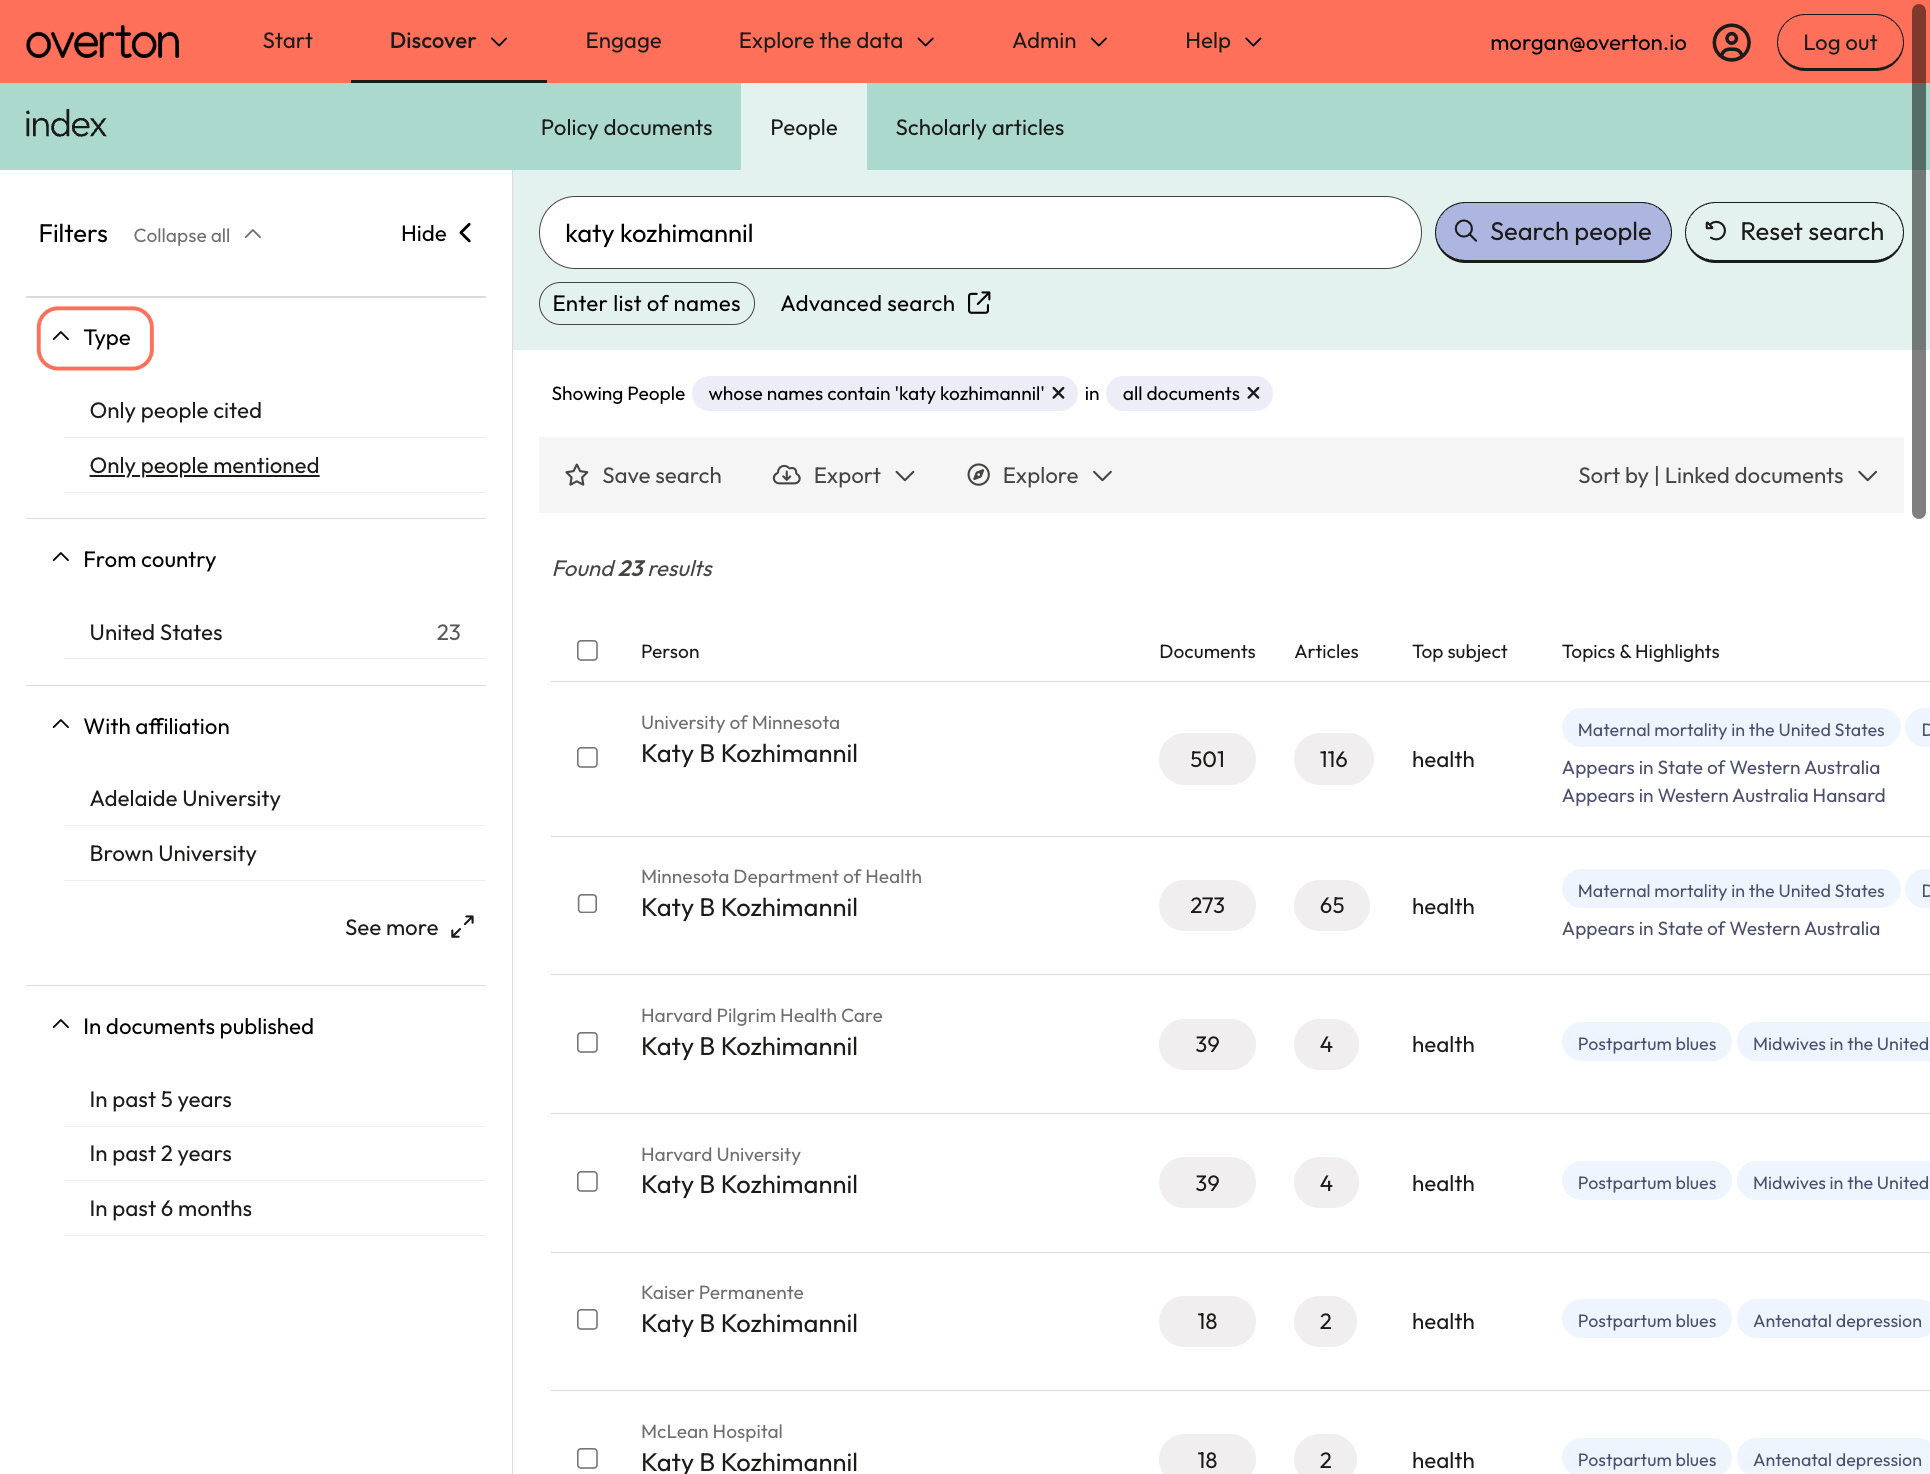Check the Kaiser Permanente row checkbox
The width and height of the screenshot is (1930, 1474).
(x=588, y=1320)
